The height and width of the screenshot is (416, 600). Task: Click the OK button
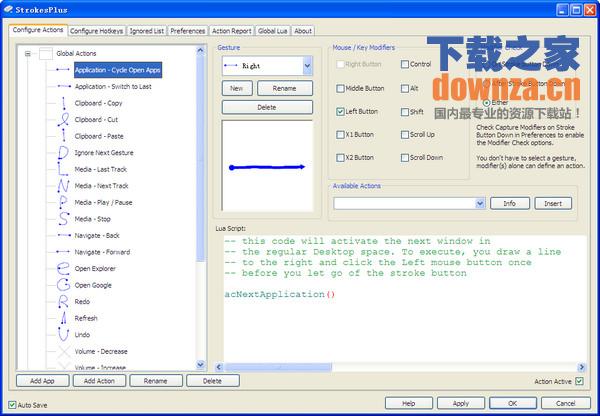513,403
